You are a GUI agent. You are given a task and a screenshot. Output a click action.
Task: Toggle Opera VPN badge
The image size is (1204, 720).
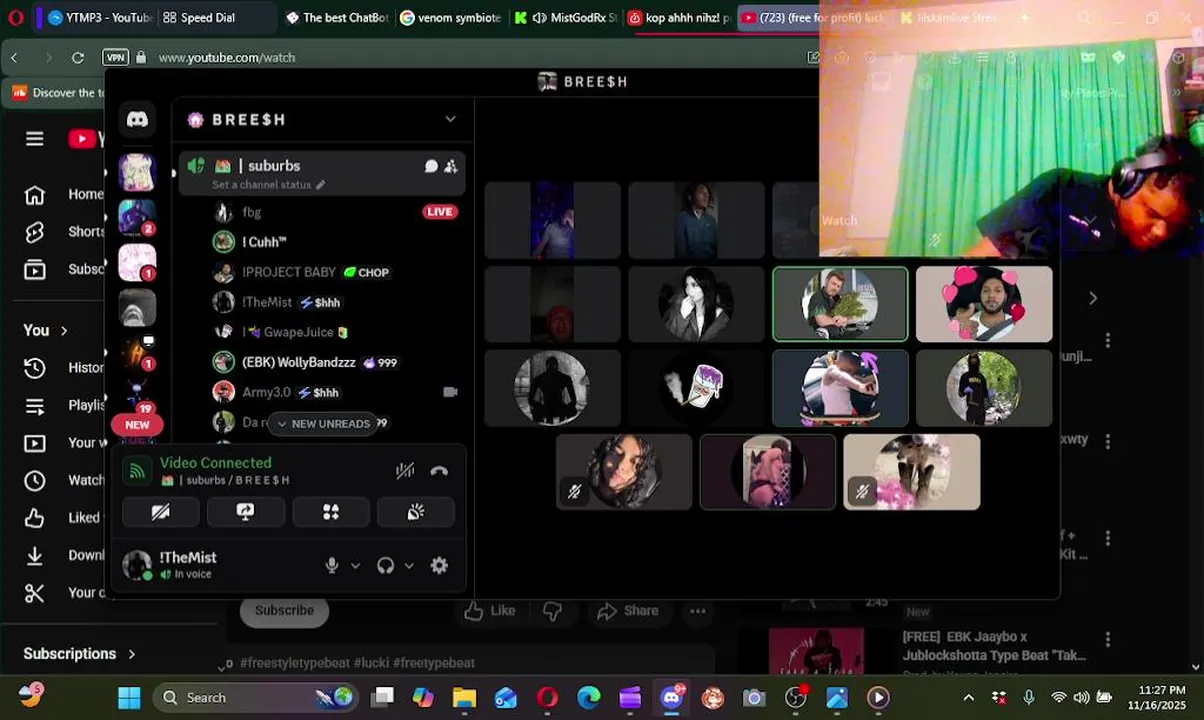[x=116, y=58]
